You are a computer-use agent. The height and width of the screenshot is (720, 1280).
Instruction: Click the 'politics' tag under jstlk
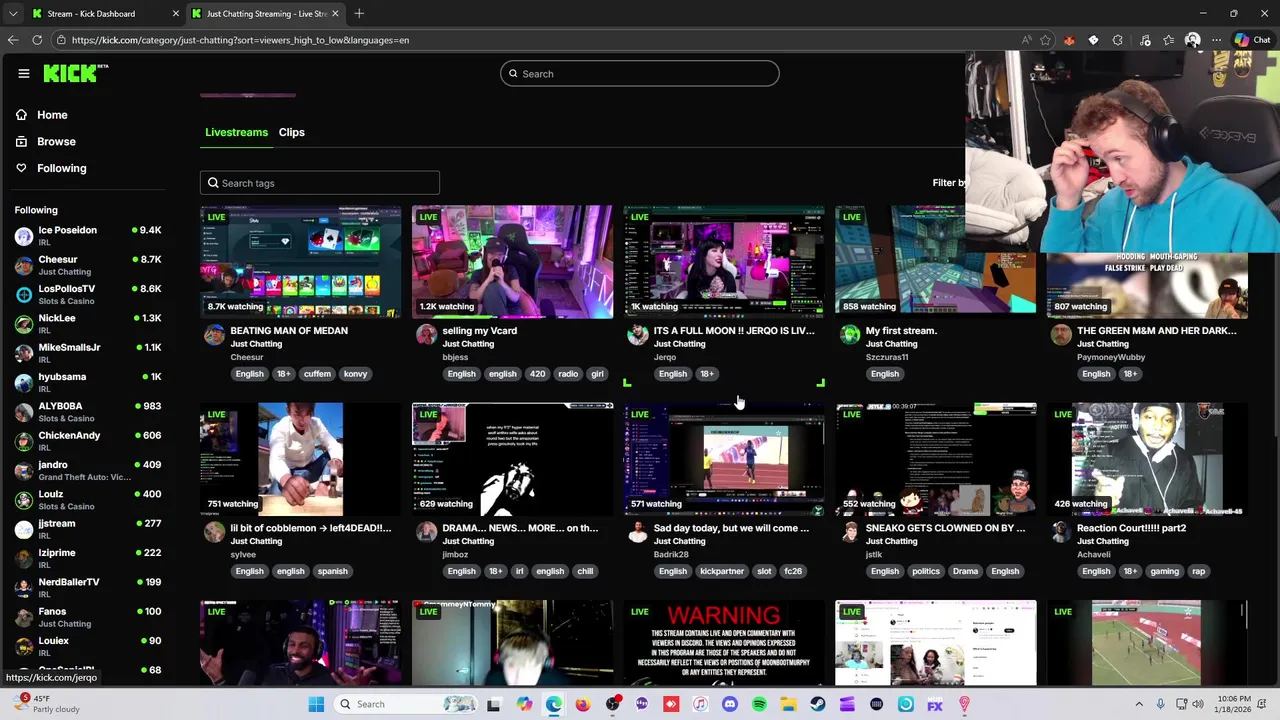pyautogui.click(x=925, y=571)
